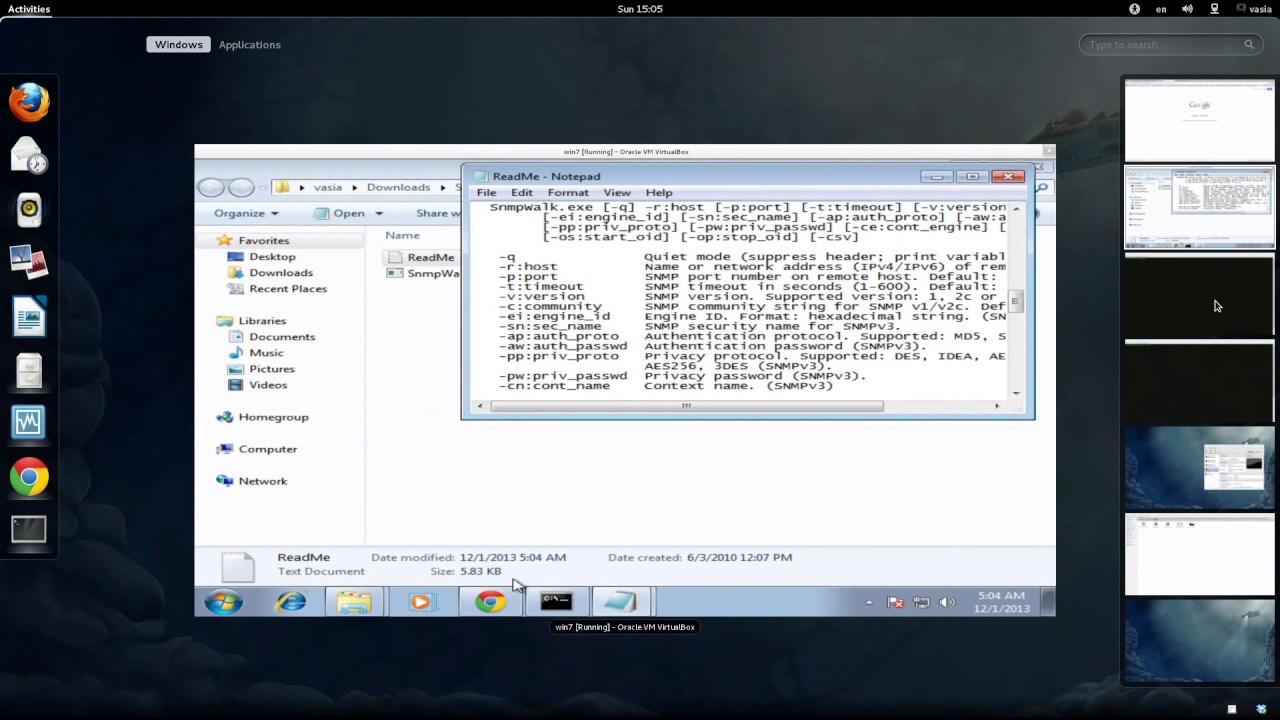The width and height of the screenshot is (1280, 720).
Task: Click the Sun 15:05 clock
Action: tap(640, 9)
